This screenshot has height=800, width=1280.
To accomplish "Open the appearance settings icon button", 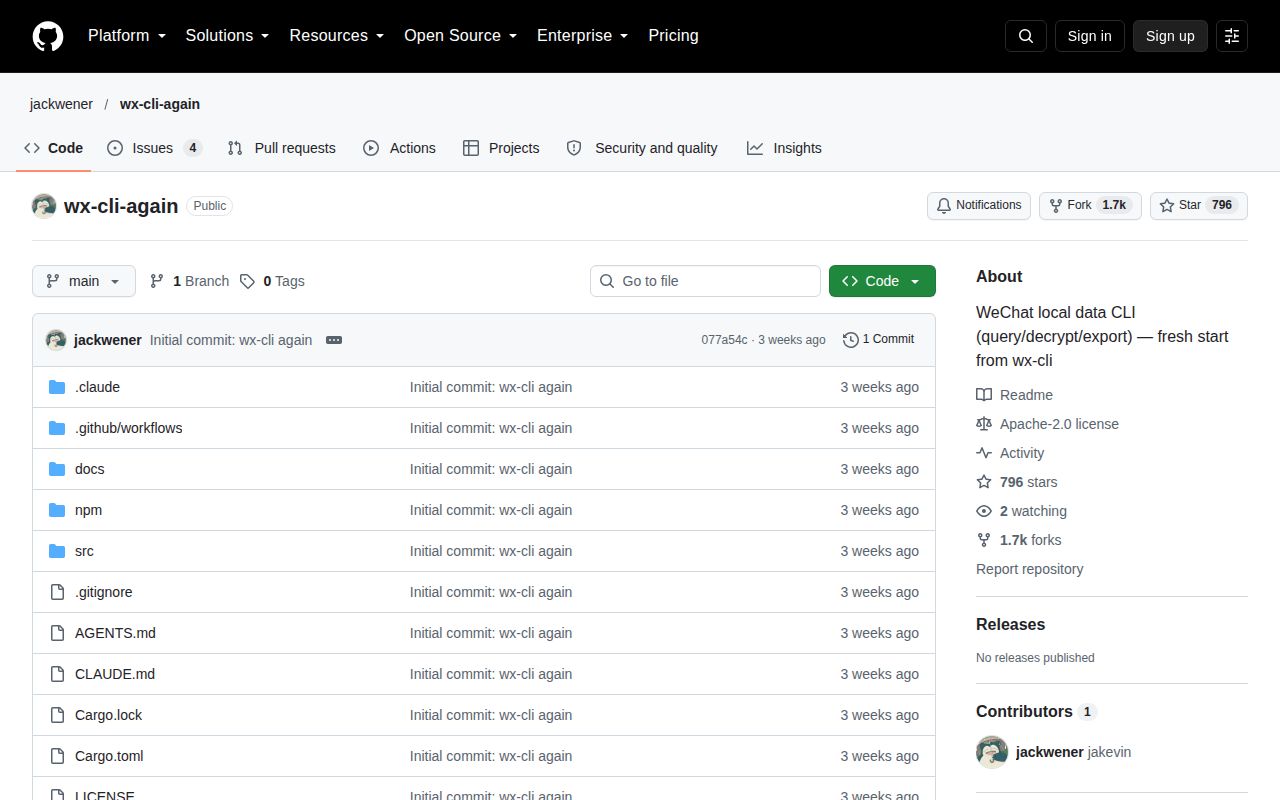I will [x=1232, y=36].
